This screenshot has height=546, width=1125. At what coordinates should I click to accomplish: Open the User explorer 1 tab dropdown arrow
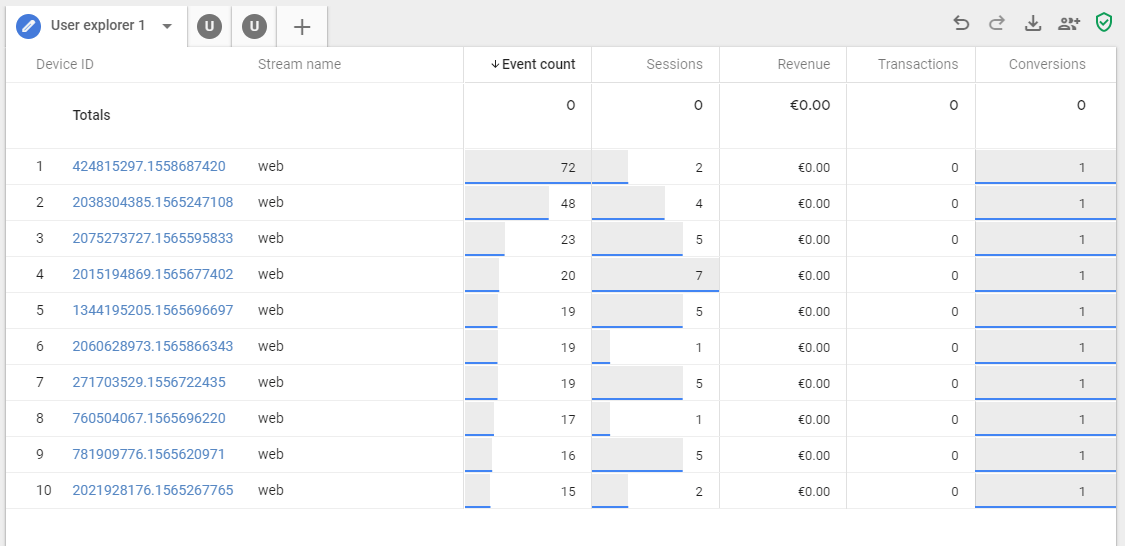pyautogui.click(x=167, y=26)
